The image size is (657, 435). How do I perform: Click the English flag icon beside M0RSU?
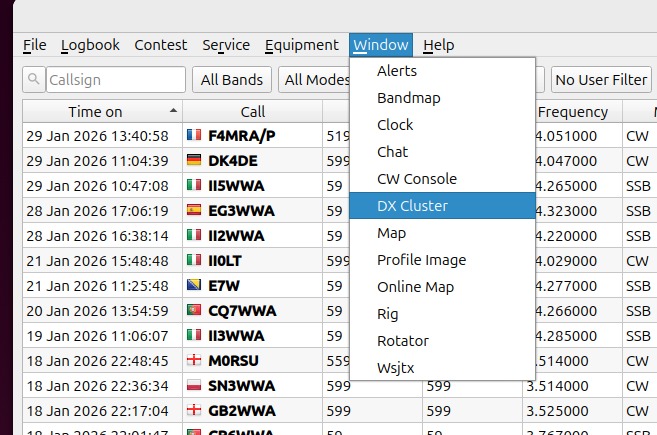click(194, 361)
